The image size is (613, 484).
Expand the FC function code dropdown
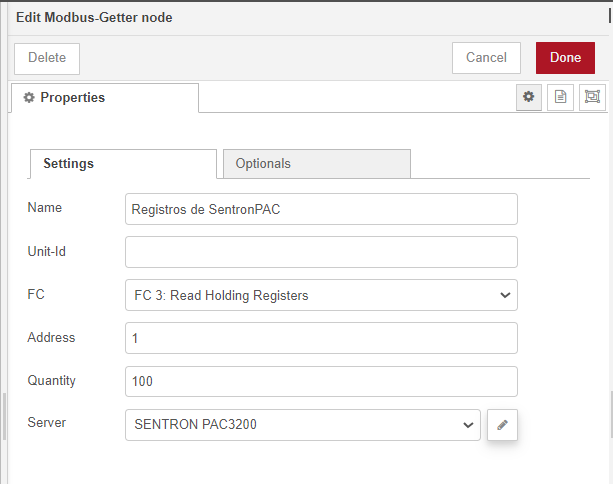321,295
